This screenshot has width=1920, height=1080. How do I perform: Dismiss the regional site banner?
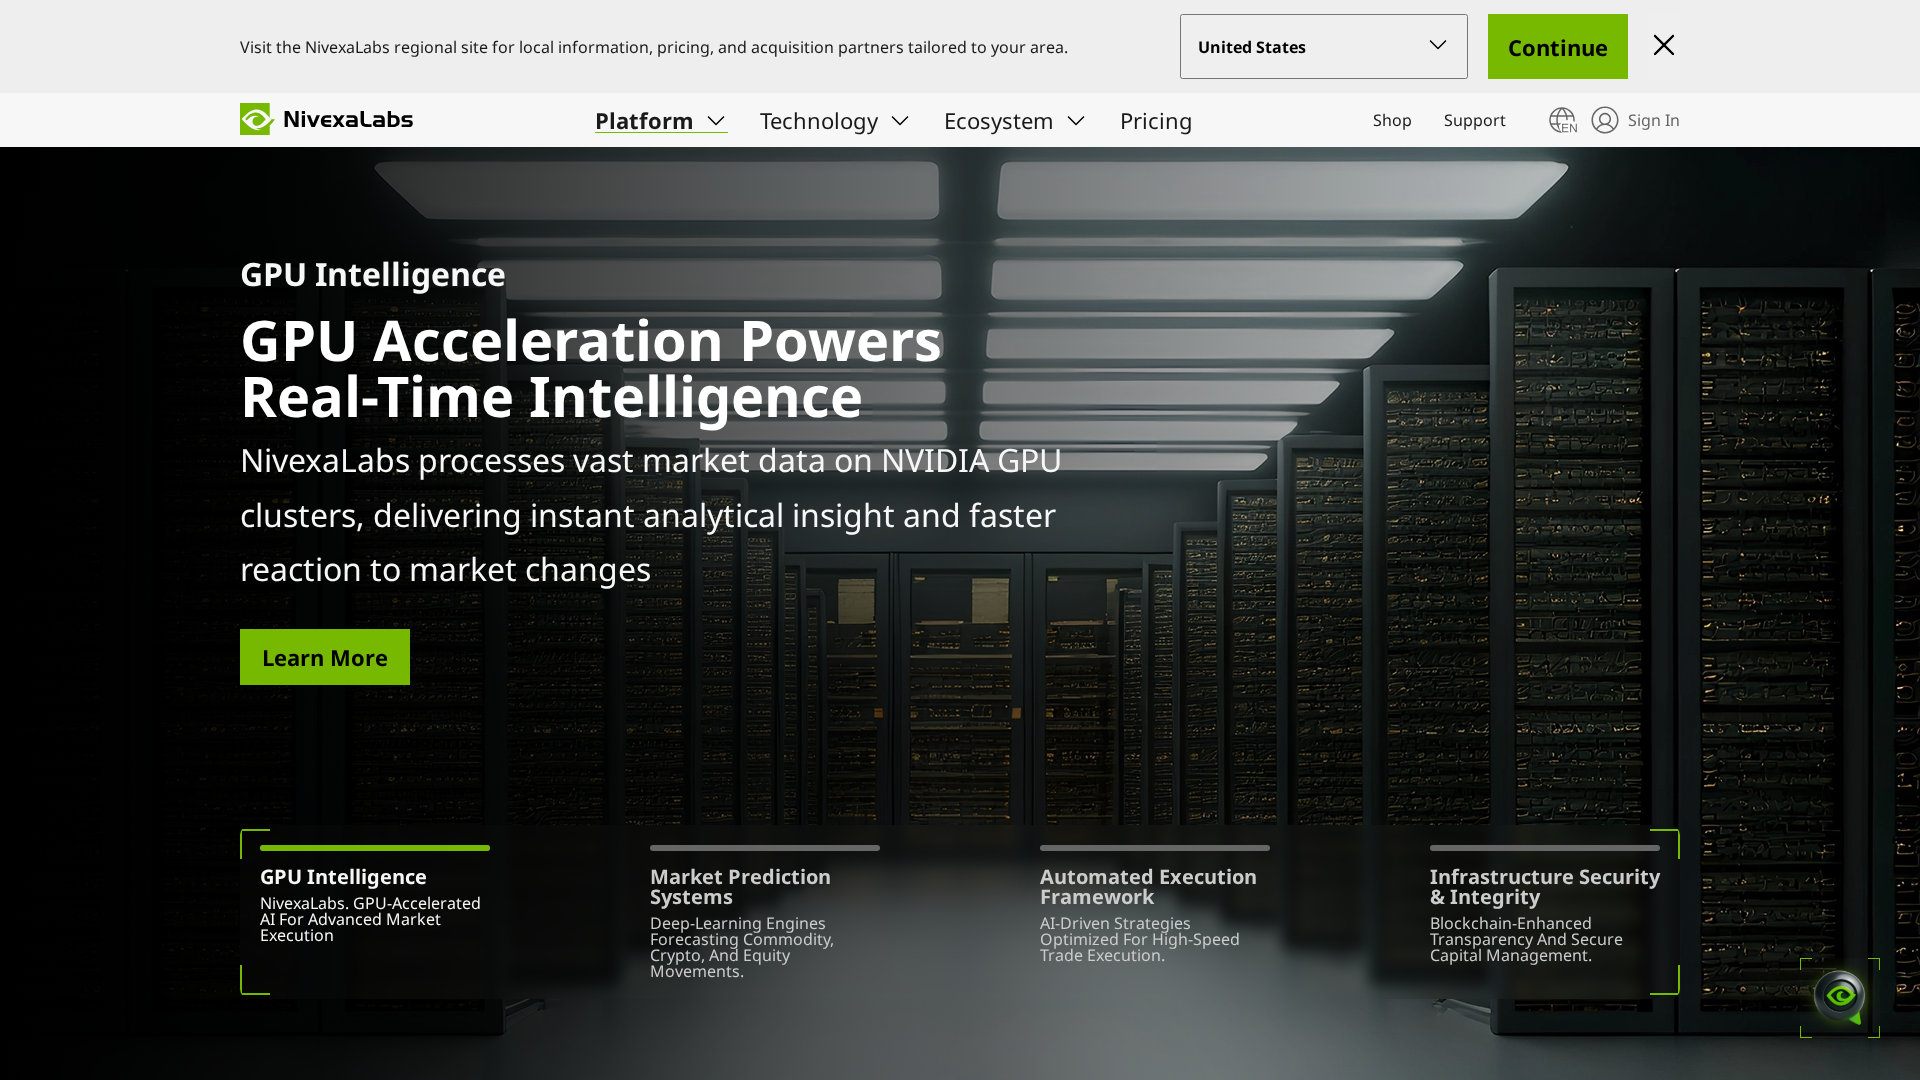[1663, 45]
